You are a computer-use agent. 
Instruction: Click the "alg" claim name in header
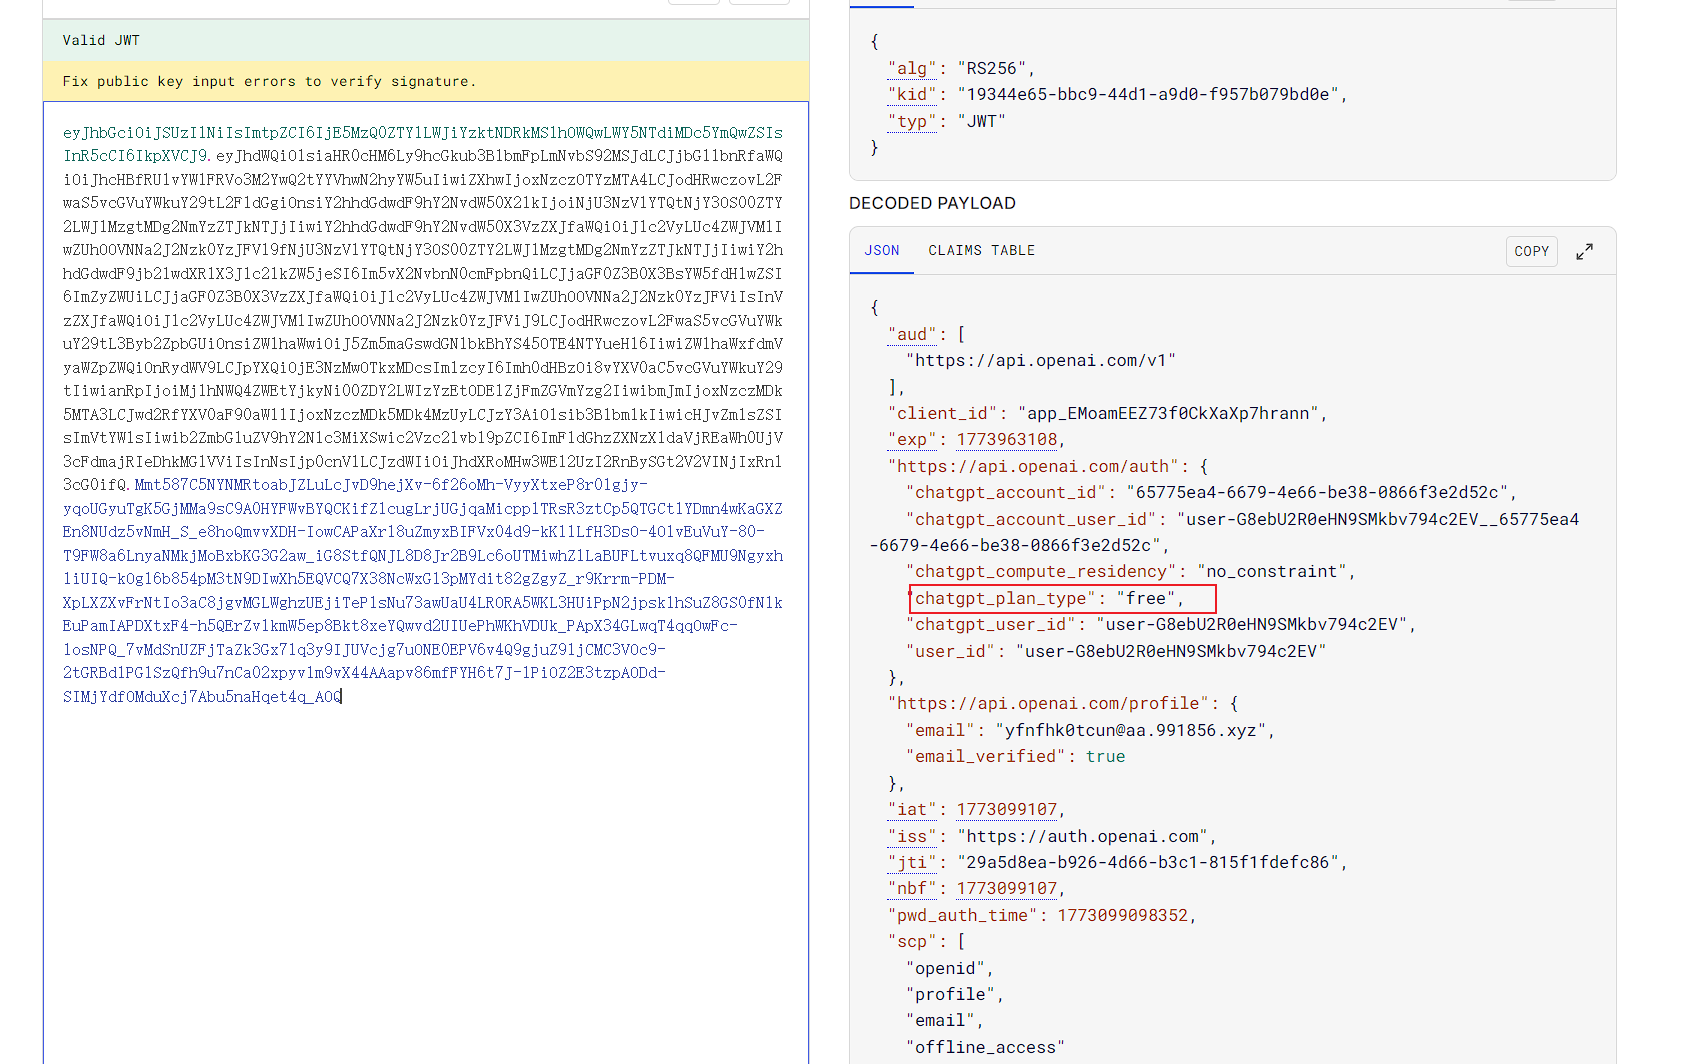click(911, 69)
